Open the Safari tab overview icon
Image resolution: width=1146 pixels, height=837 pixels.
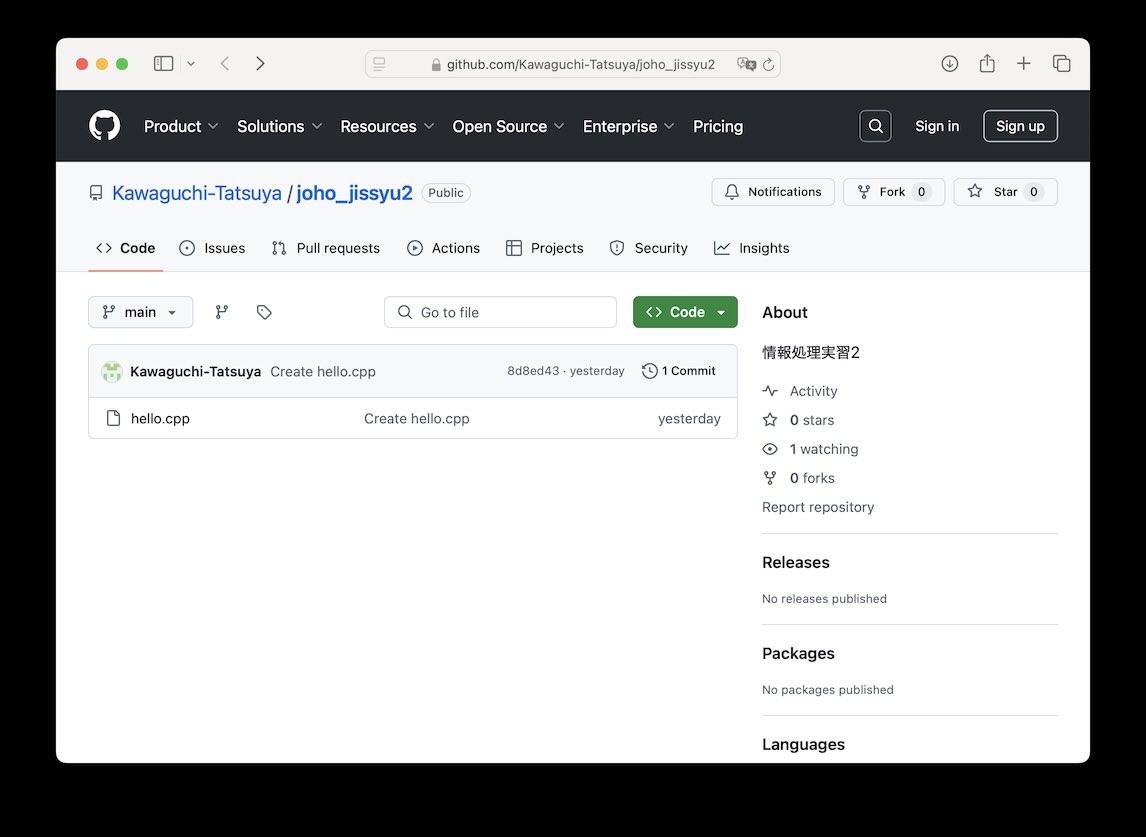[x=1061, y=64]
